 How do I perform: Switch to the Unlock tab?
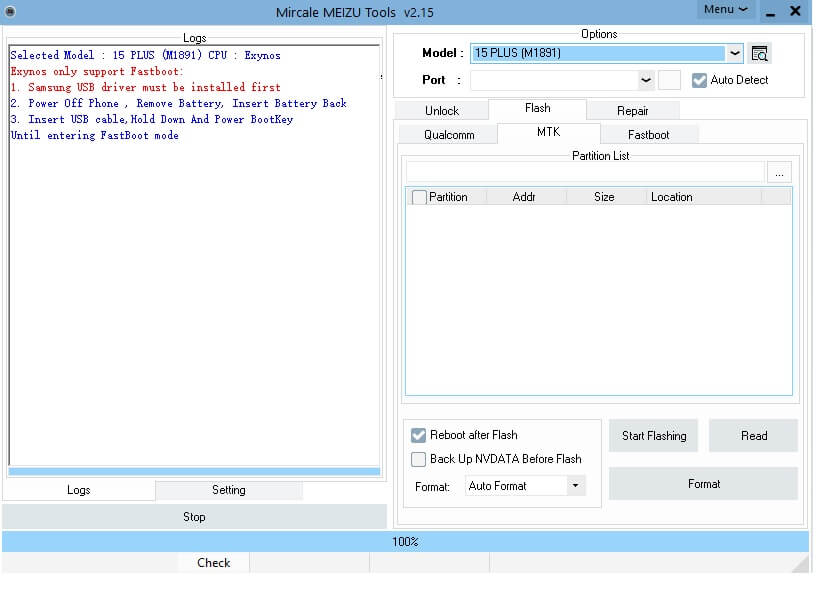pos(441,111)
